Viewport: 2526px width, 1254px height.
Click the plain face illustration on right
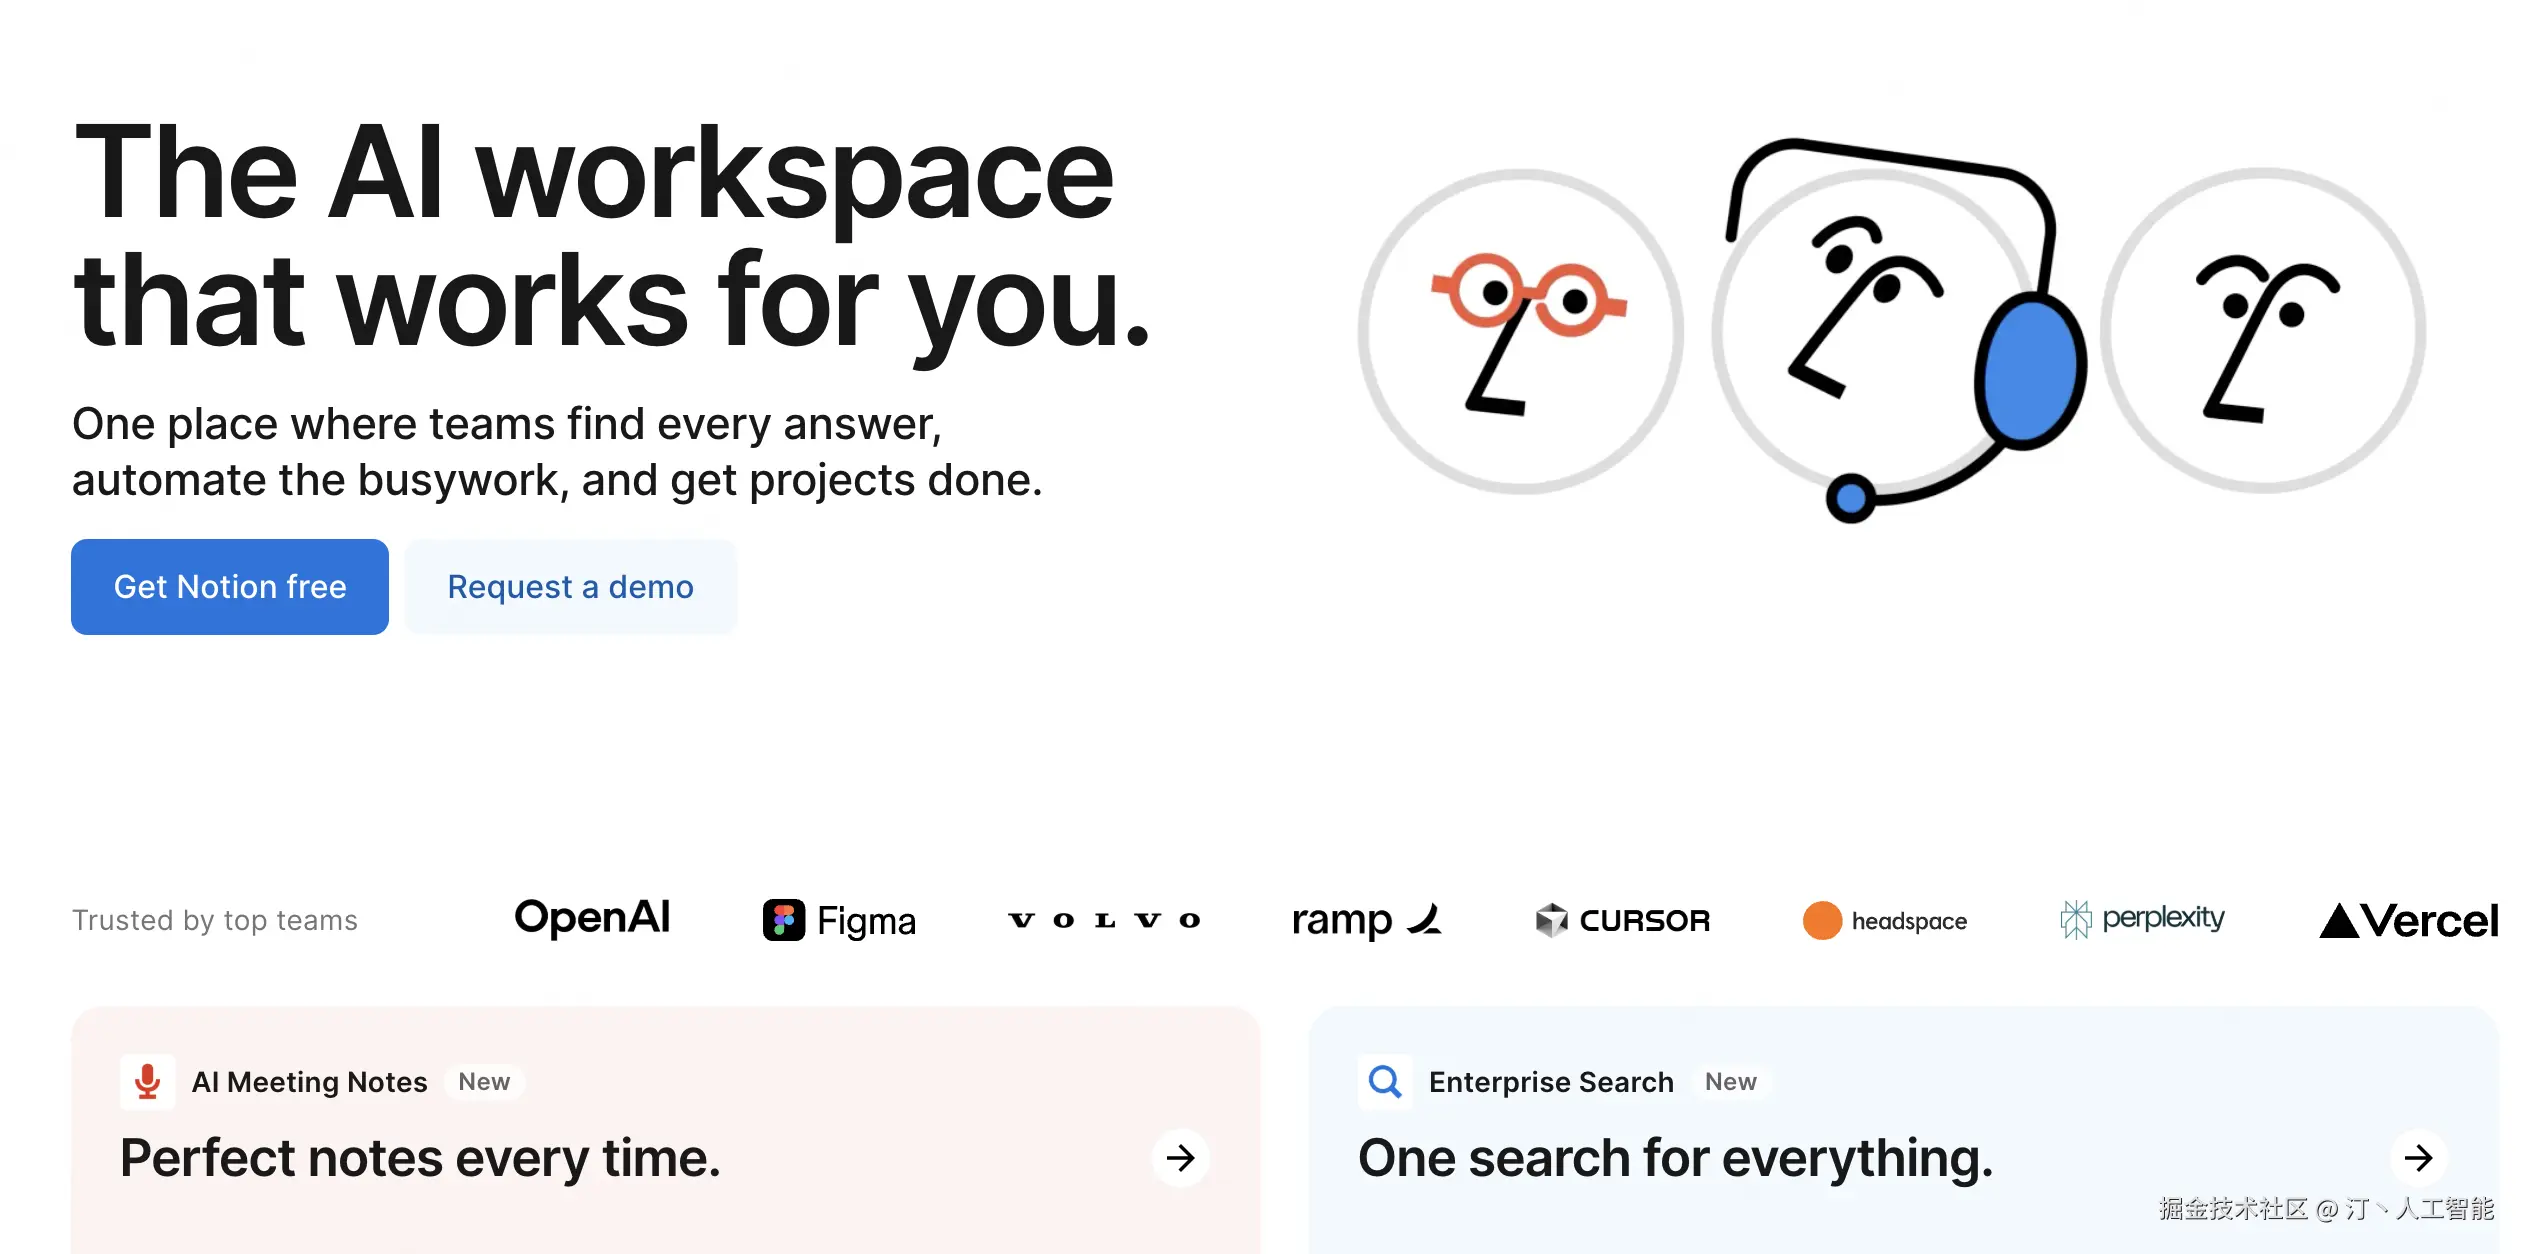(2264, 332)
